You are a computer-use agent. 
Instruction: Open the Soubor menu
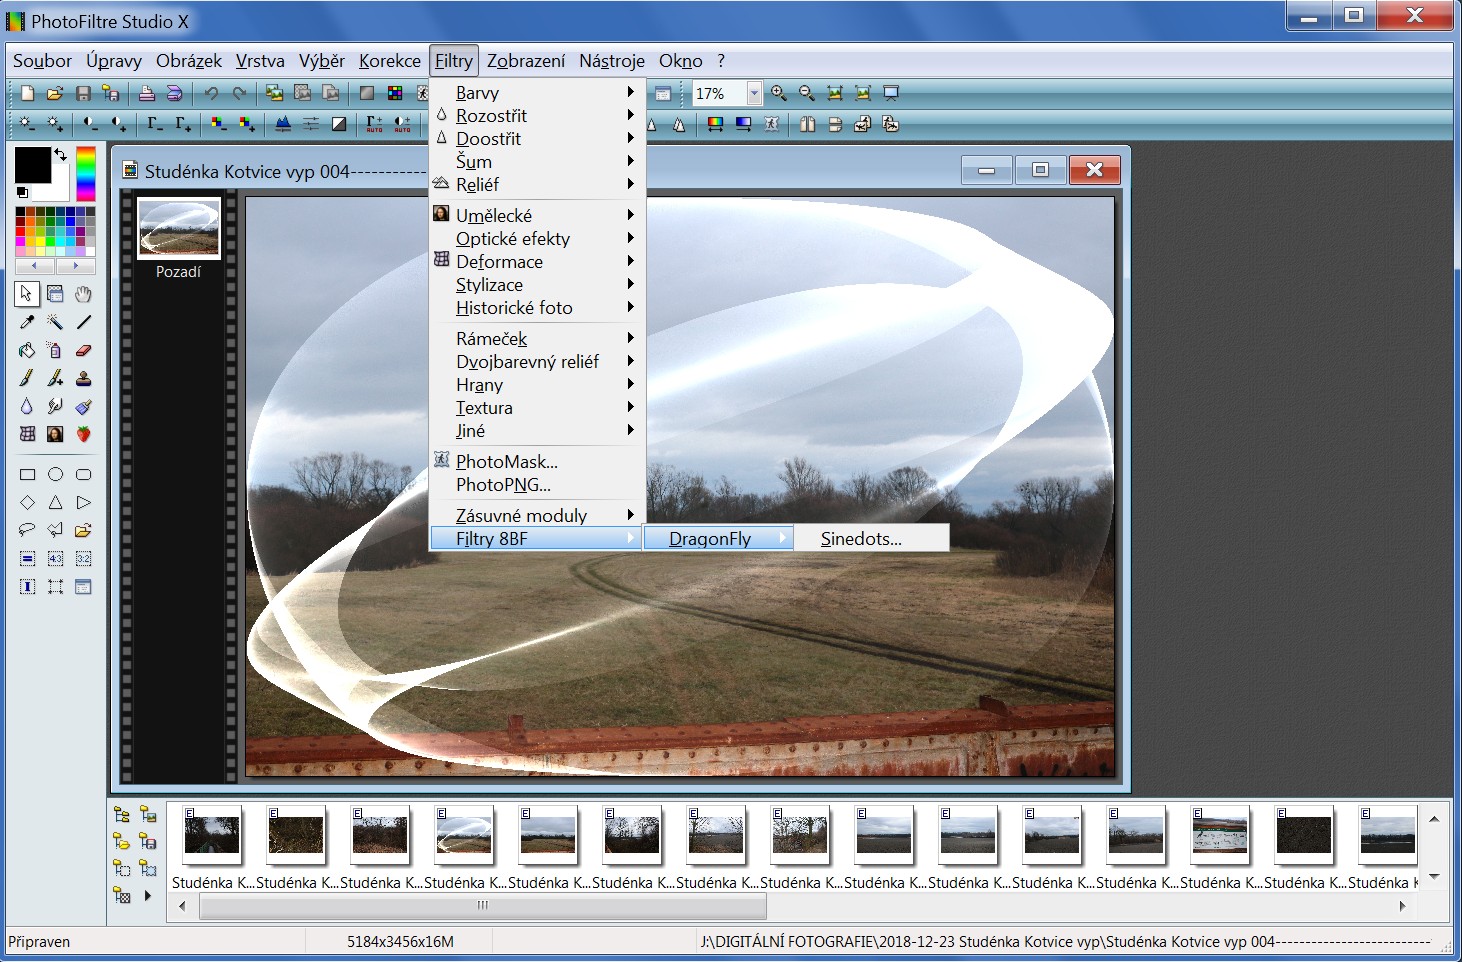point(42,61)
